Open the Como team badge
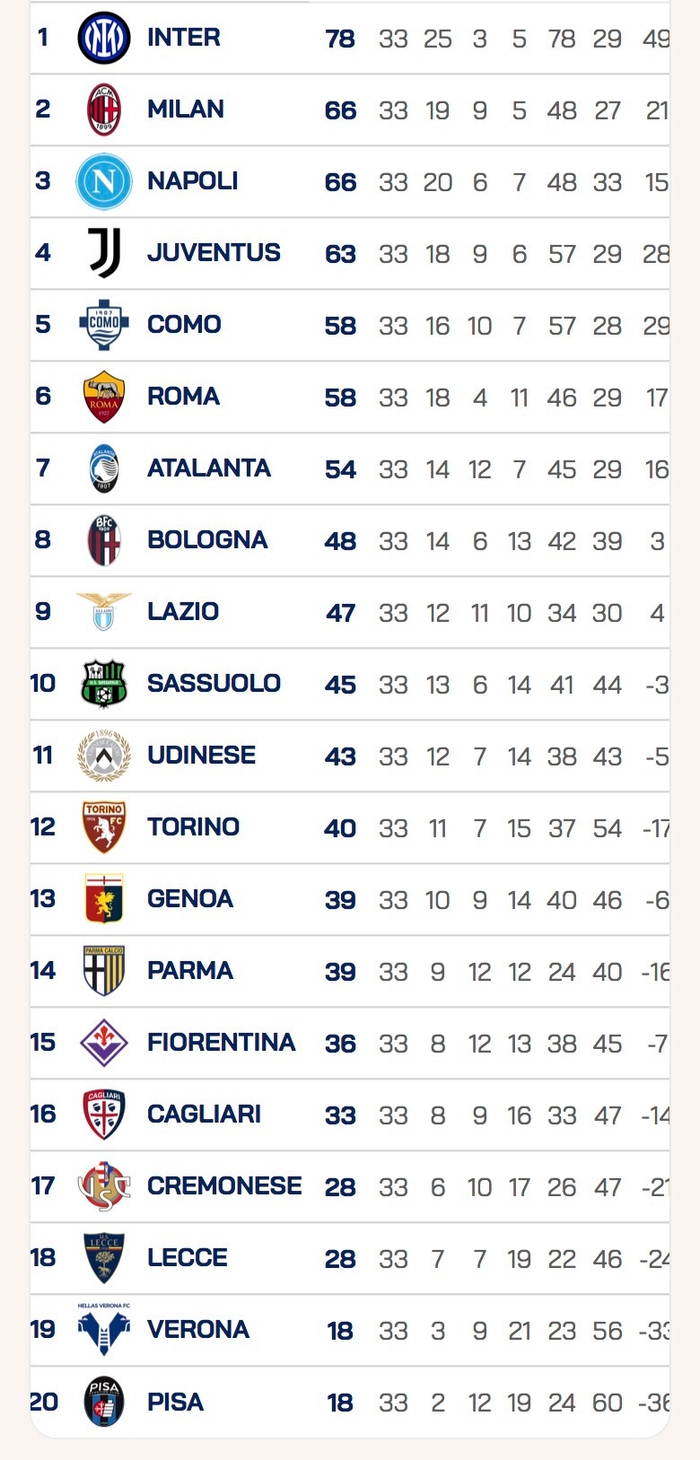The width and height of the screenshot is (700, 1460). coord(104,325)
